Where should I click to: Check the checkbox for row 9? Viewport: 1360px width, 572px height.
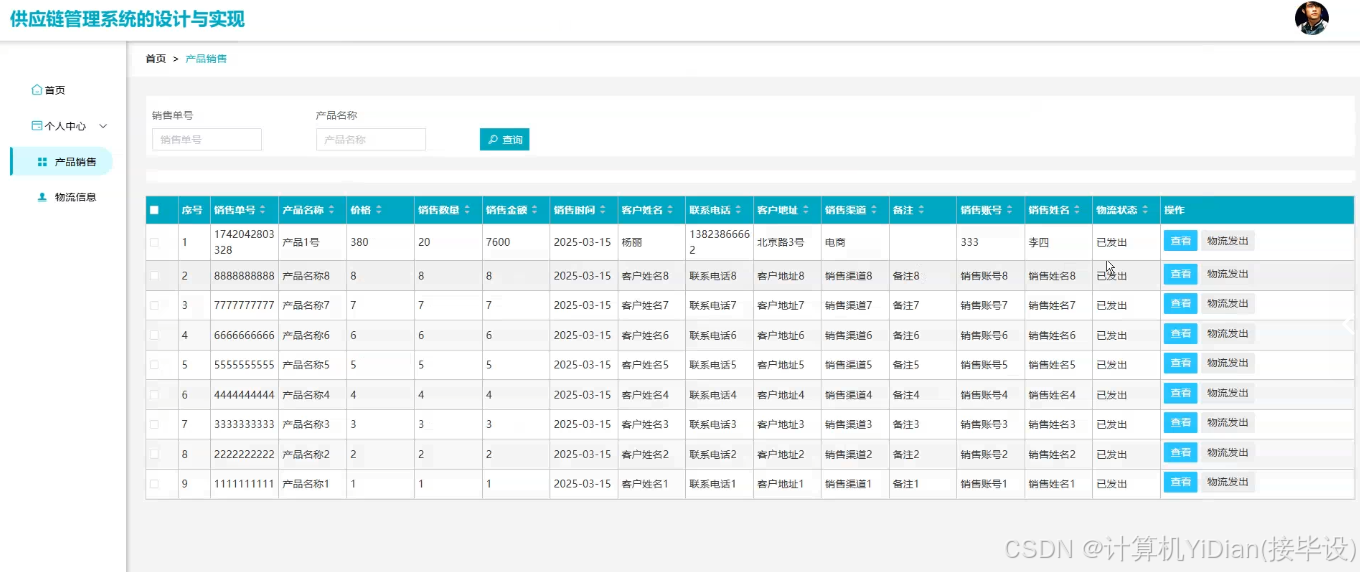[x=154, y=484]
